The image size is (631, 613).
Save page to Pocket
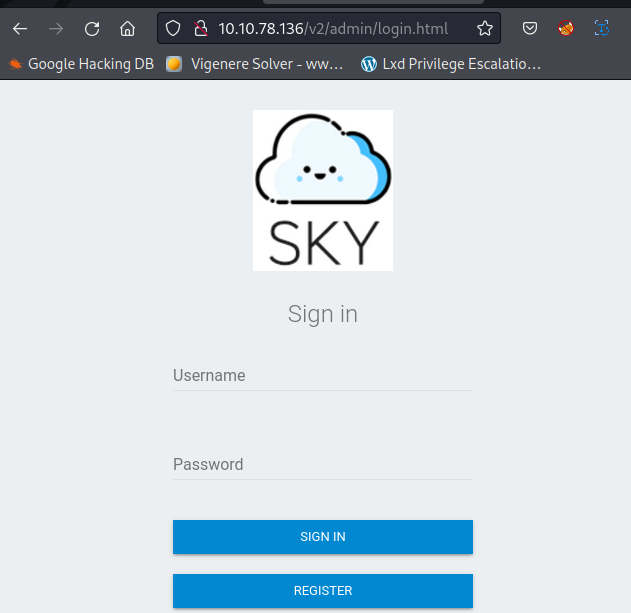click(x=530, y=29)
